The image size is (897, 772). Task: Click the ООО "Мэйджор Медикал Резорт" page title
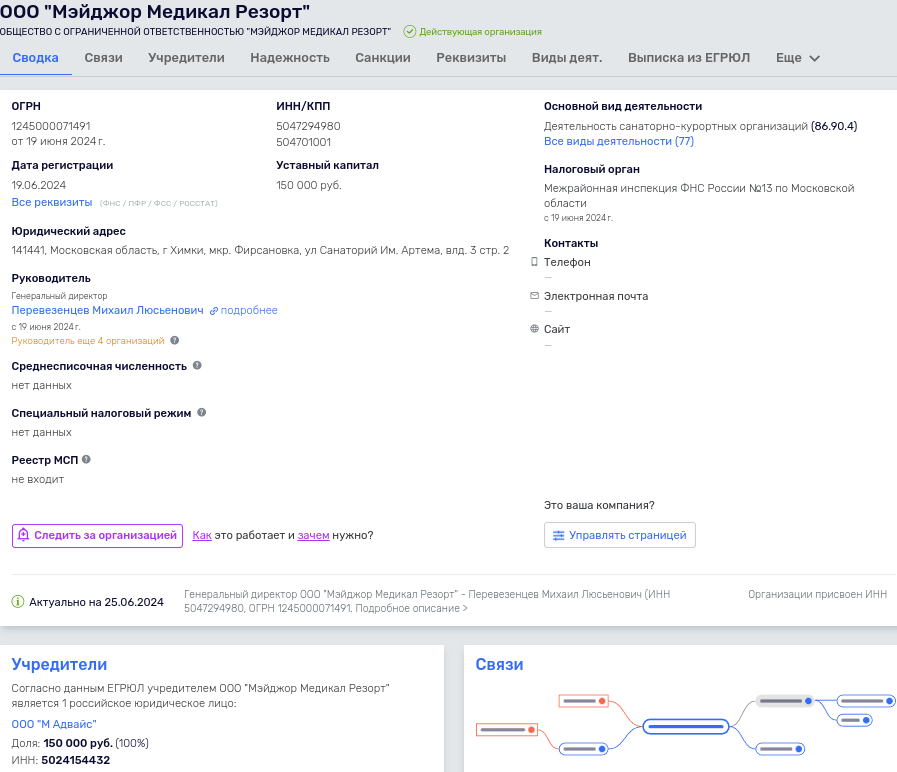click(155, 11)
